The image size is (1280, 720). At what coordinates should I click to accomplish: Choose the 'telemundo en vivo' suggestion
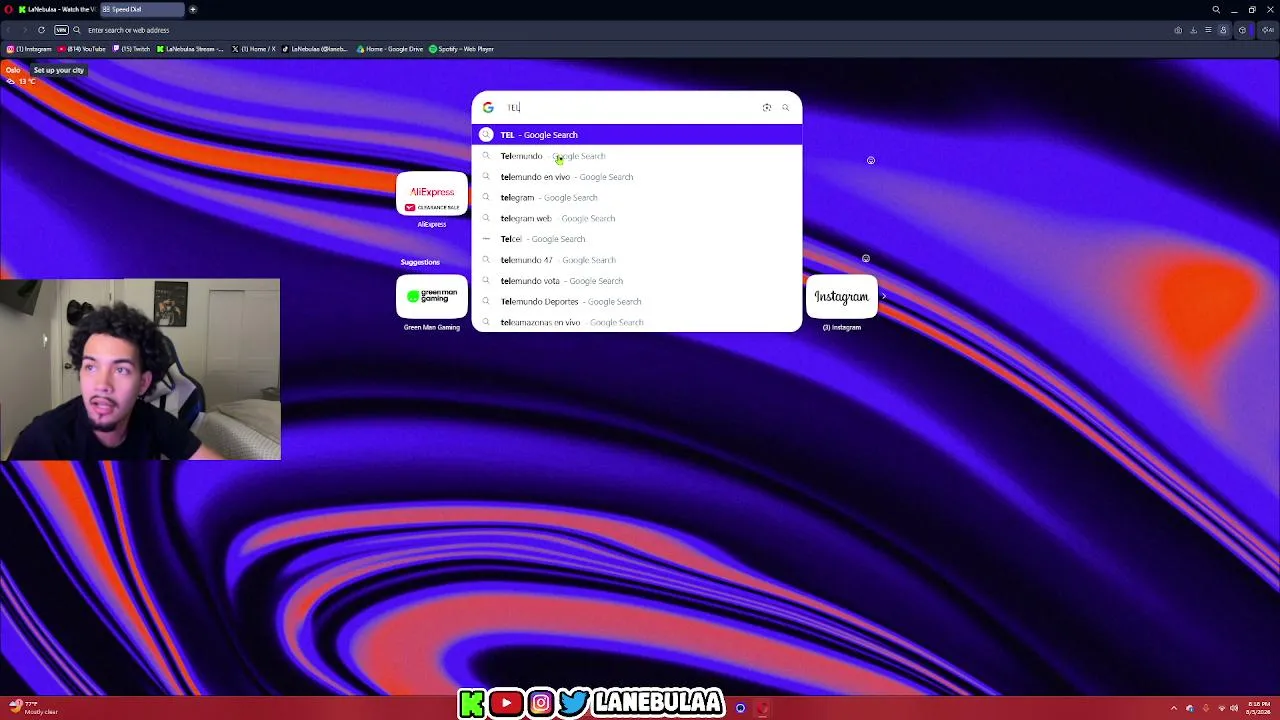(637, 177)
